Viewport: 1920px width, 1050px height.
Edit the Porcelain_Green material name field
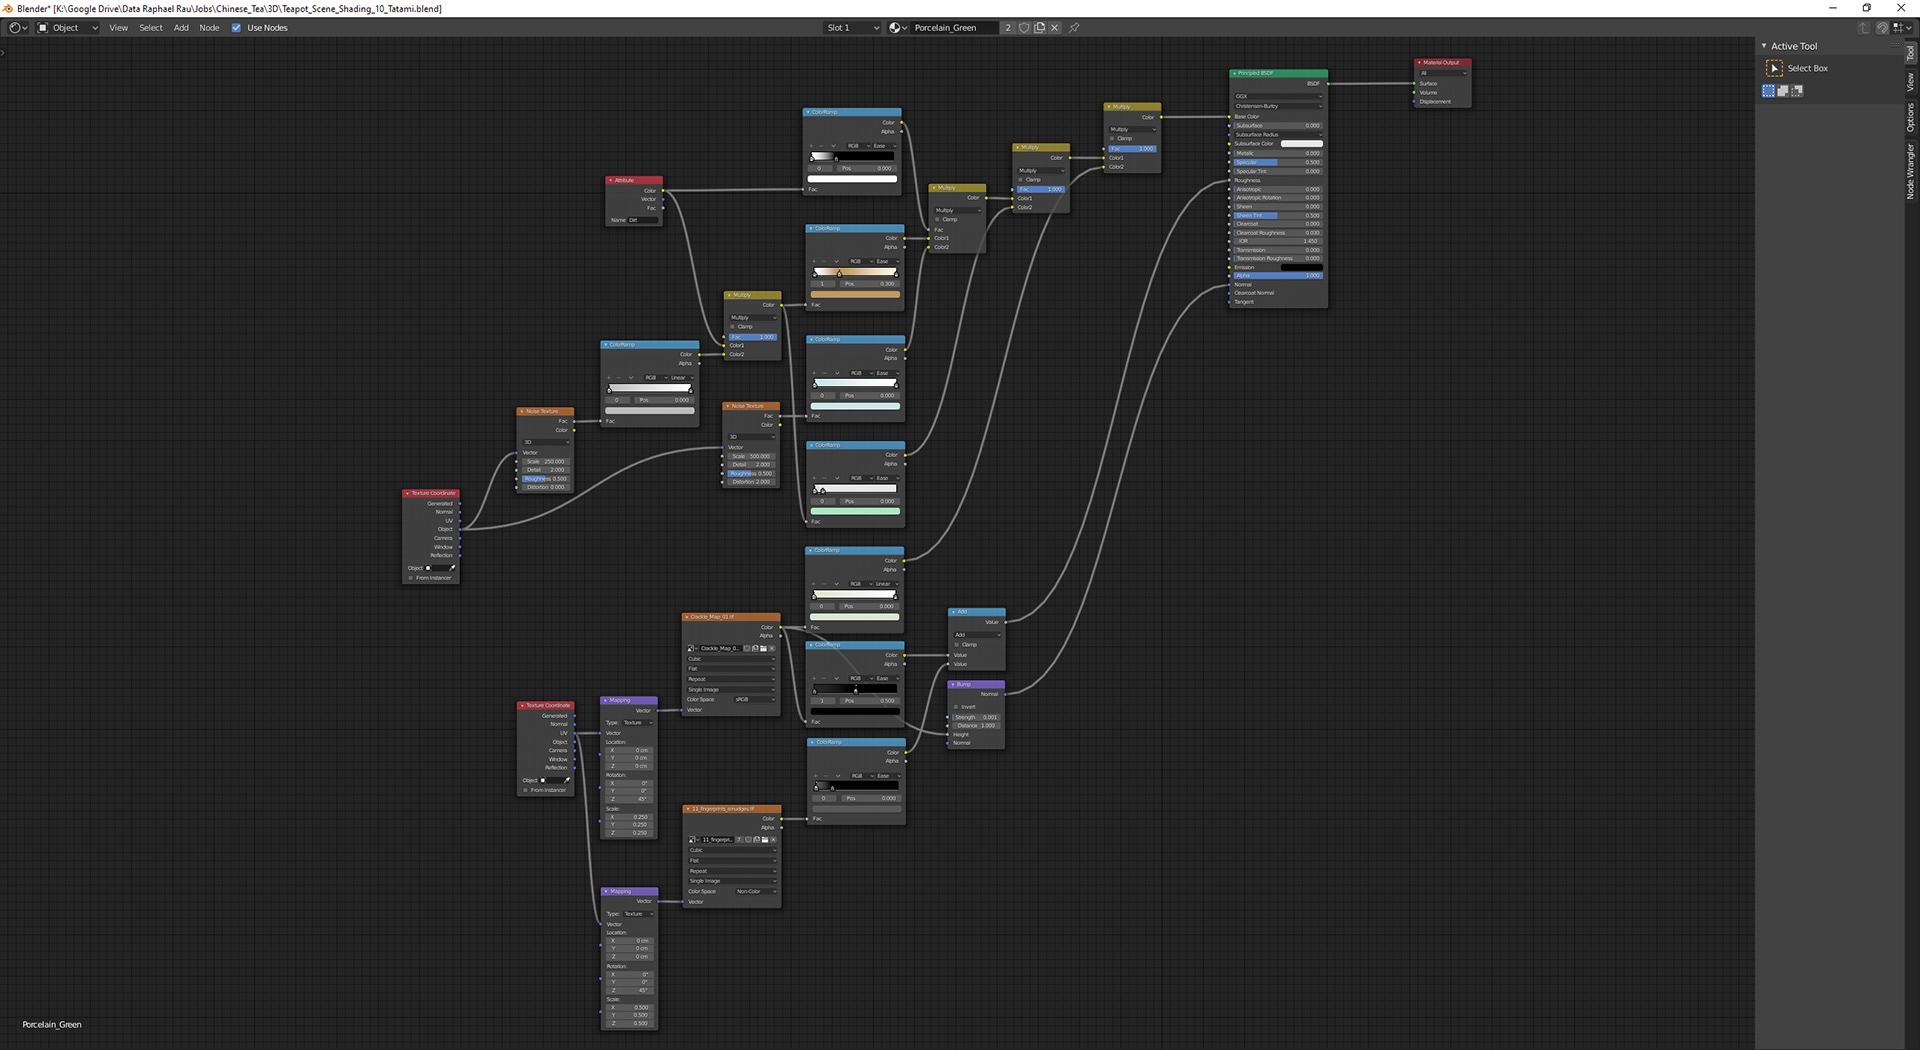[955, 28]
